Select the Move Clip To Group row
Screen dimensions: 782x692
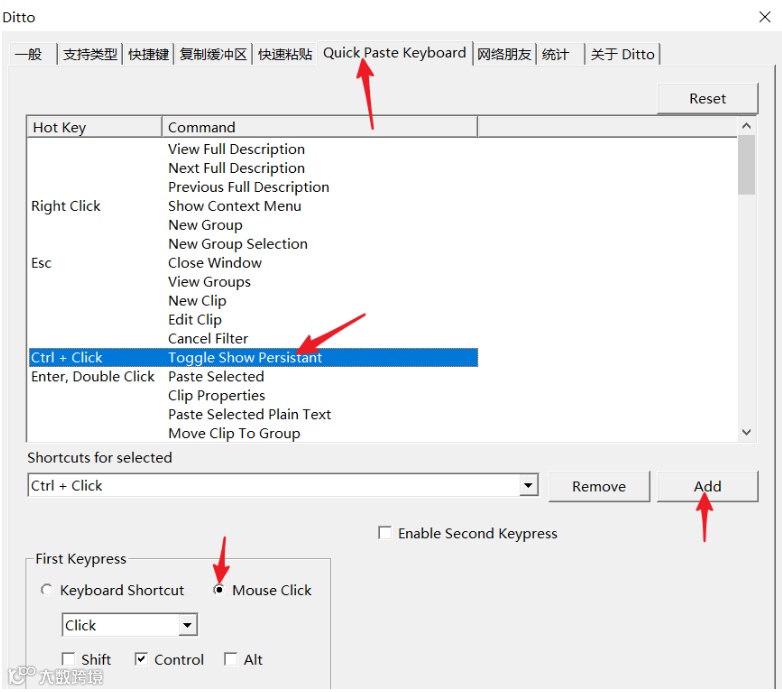click(253, 433)
